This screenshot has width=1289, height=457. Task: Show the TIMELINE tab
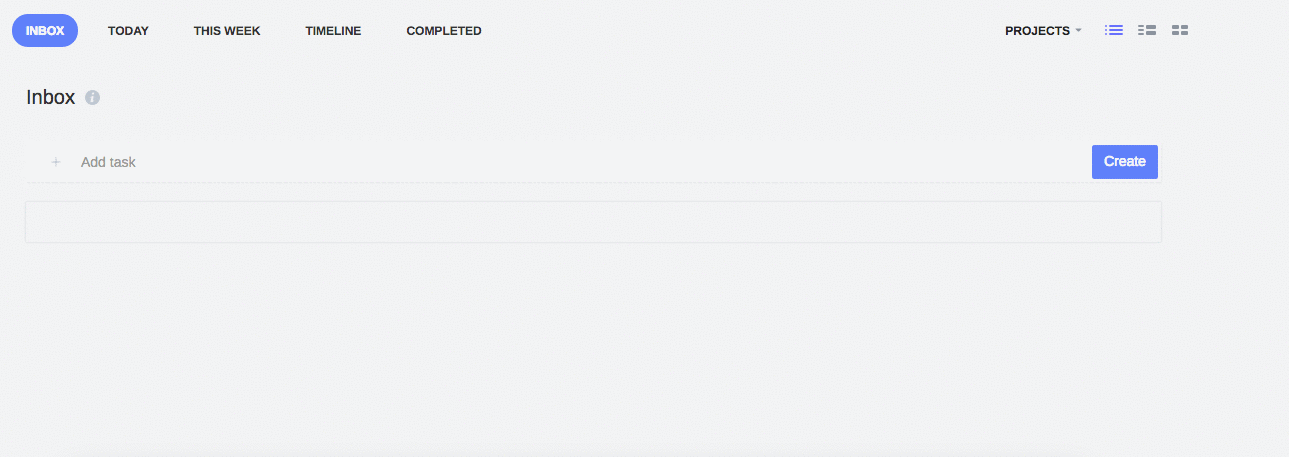[333, 31]
